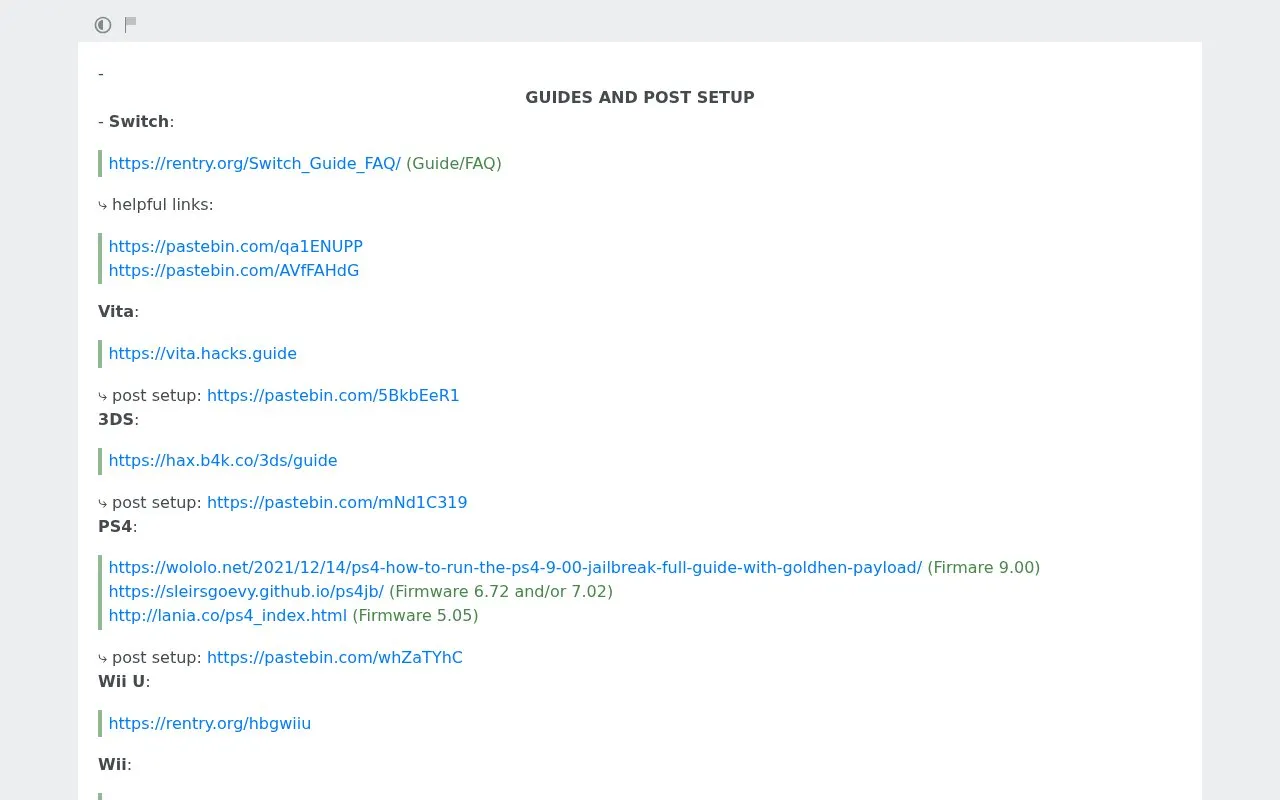Image resolution: width=1280 pixels, height=800 pixels.
Task: Open the rentry Switch_Guide_FAQ link
Action: point(254,163)
